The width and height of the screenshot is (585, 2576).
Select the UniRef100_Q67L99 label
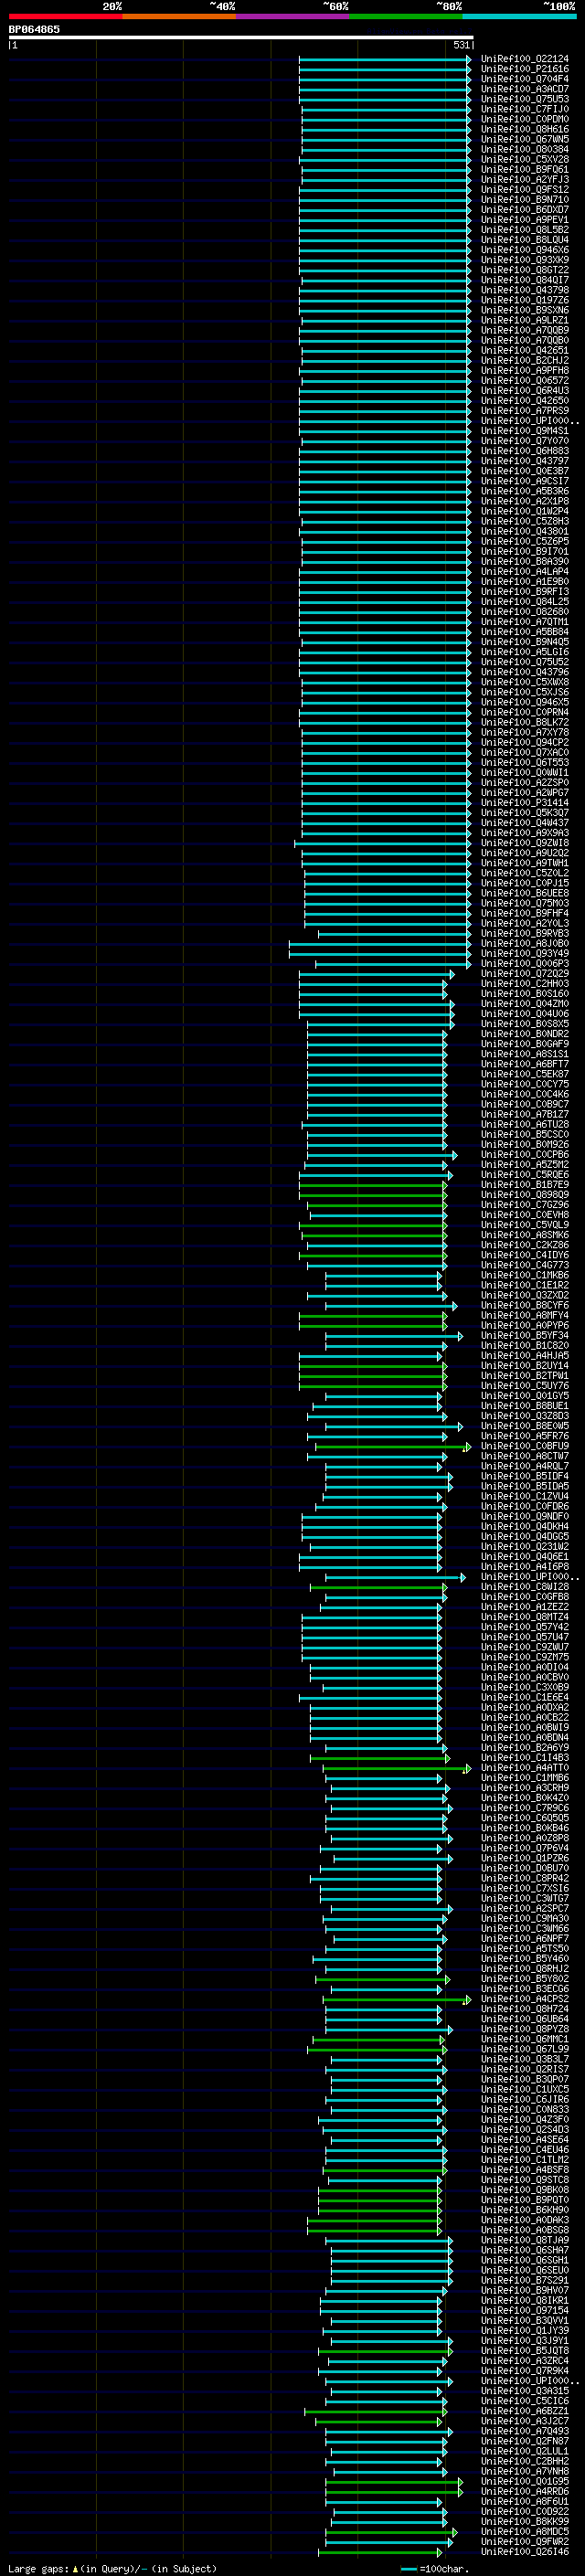(524, 2048)
